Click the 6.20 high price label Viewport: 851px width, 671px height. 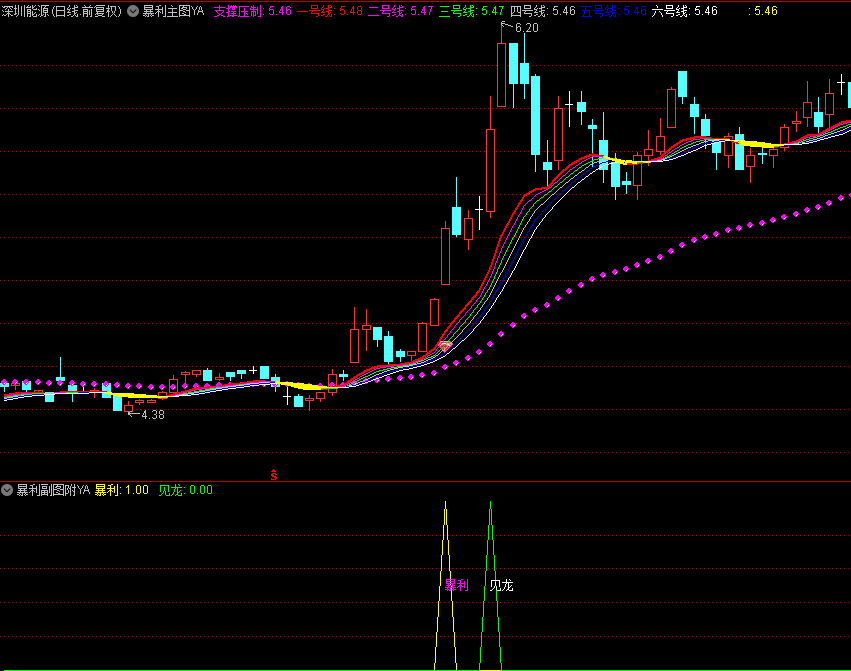coord(526,28)
